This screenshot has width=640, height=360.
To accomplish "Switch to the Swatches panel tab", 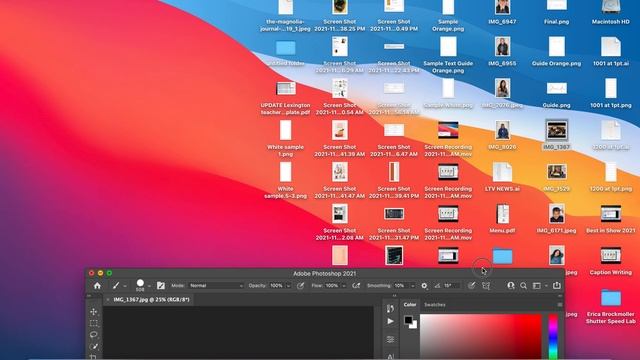I will click(x=435, y=305).
